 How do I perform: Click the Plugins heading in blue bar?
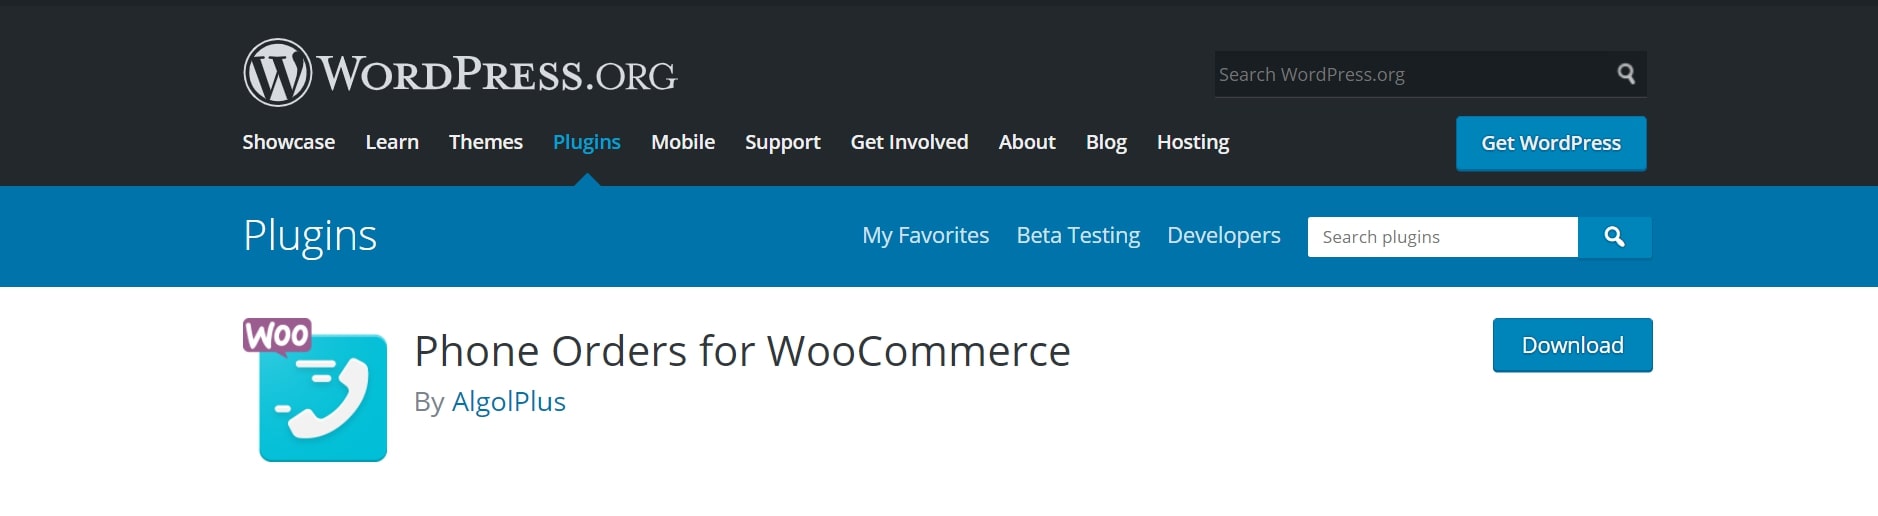pos(310,236)
